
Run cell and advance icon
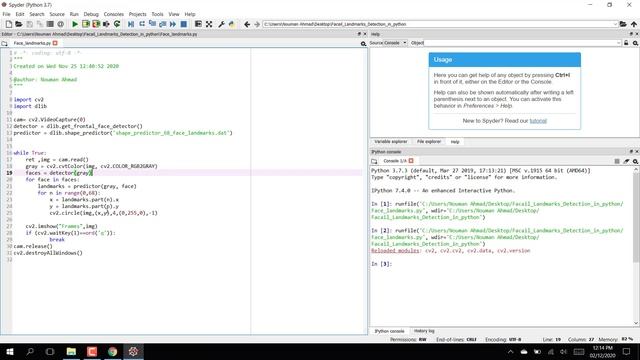click(96, 24)
